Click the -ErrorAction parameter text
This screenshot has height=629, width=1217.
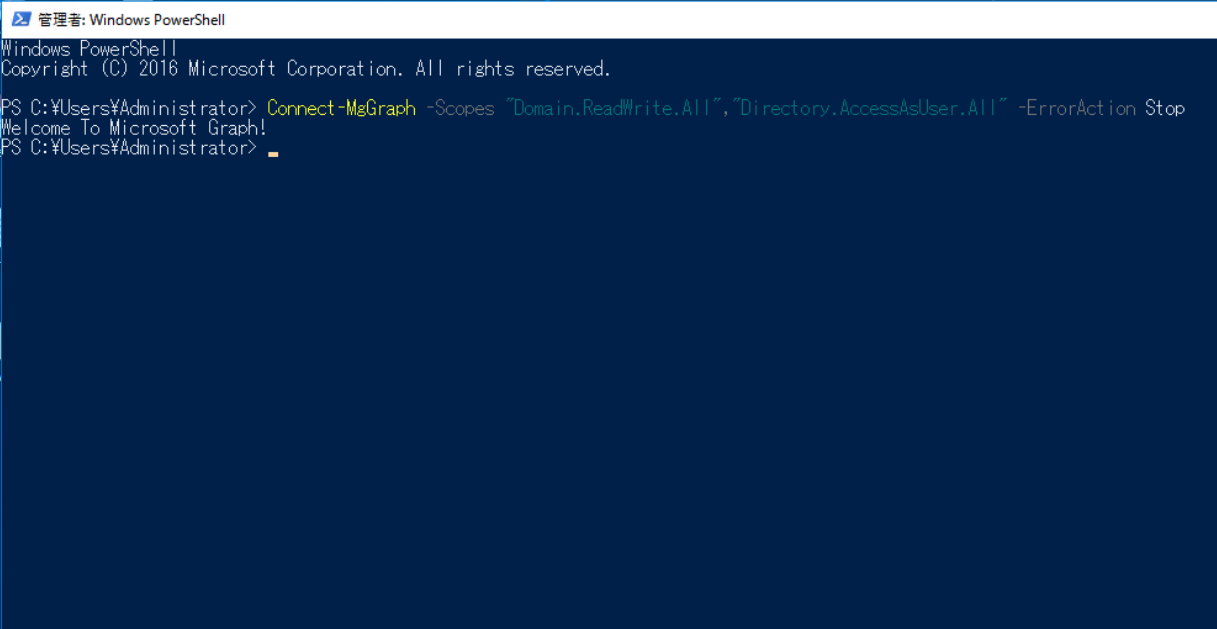[x=1077, y=108]
